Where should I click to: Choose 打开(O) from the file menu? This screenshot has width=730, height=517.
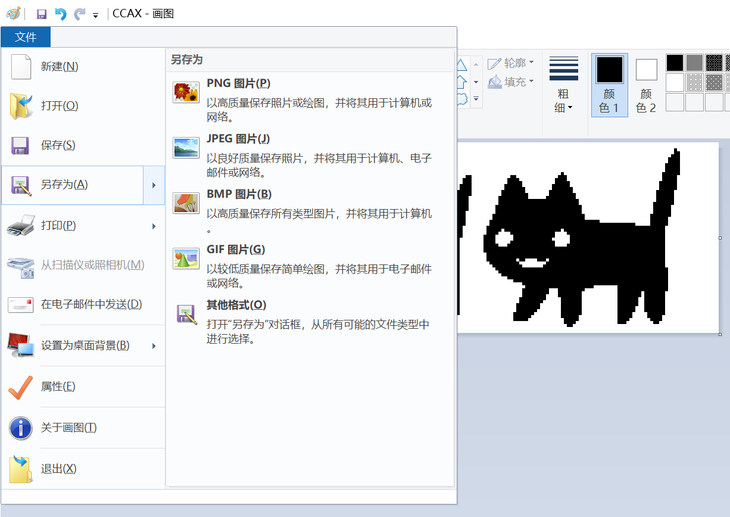coord(83,106)
